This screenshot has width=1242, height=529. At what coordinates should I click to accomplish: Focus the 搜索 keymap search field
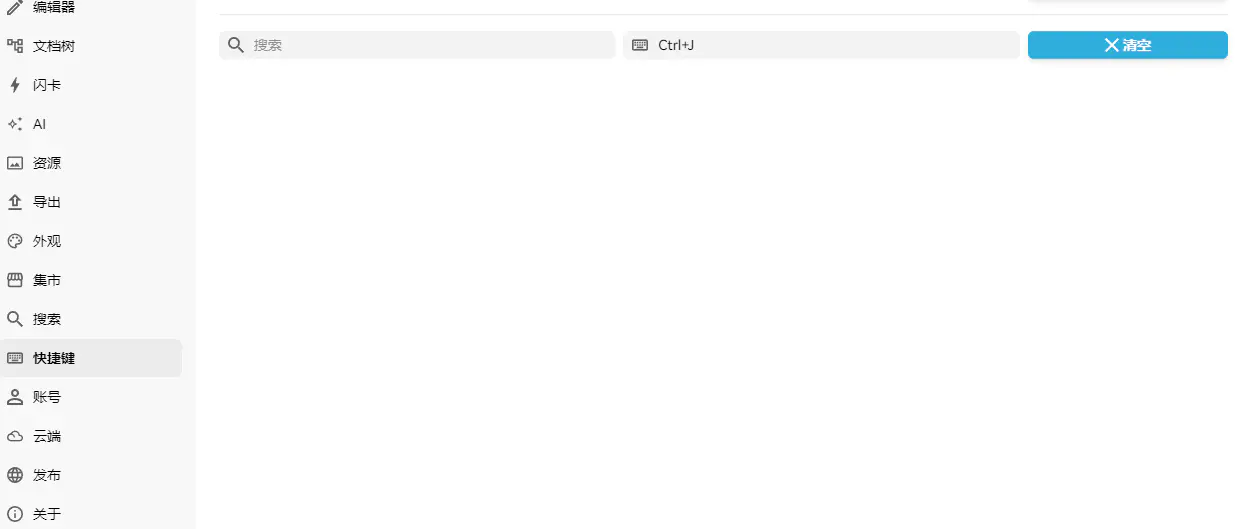coord(417,45)
